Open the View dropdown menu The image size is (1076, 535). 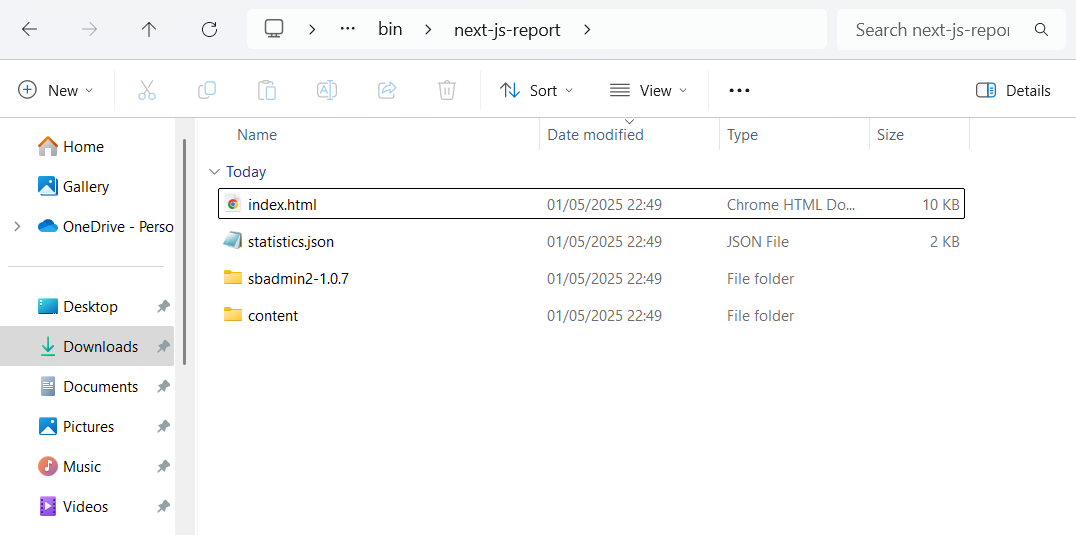648,91
